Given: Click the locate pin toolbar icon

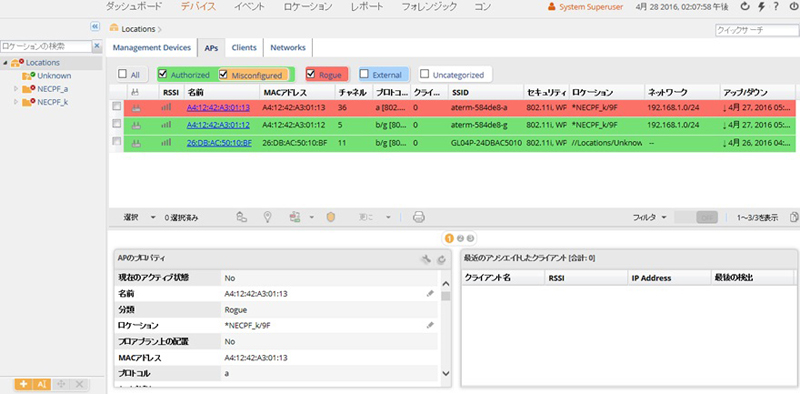Looking at the screenshot, I should pyautogui.click(x=267, y=217).
